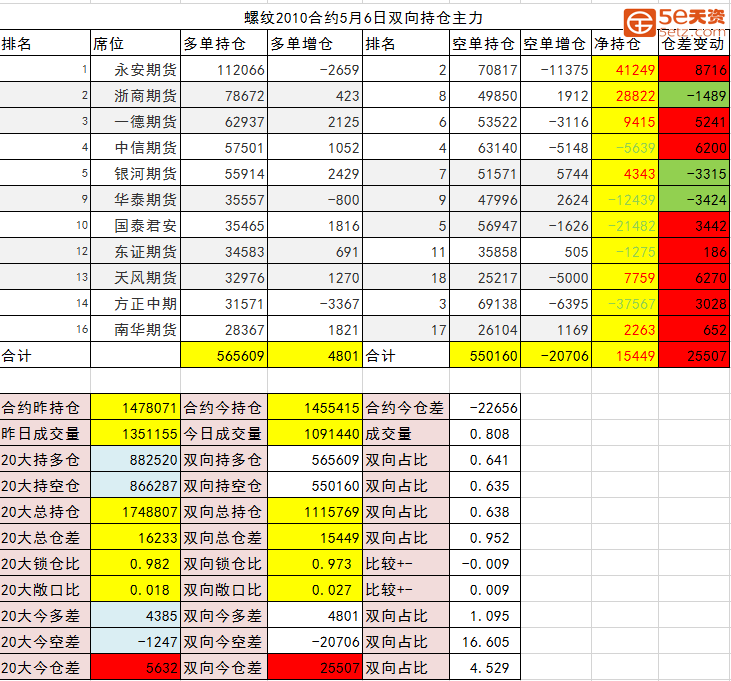Select red cell with value 8716

click(694, 69)
